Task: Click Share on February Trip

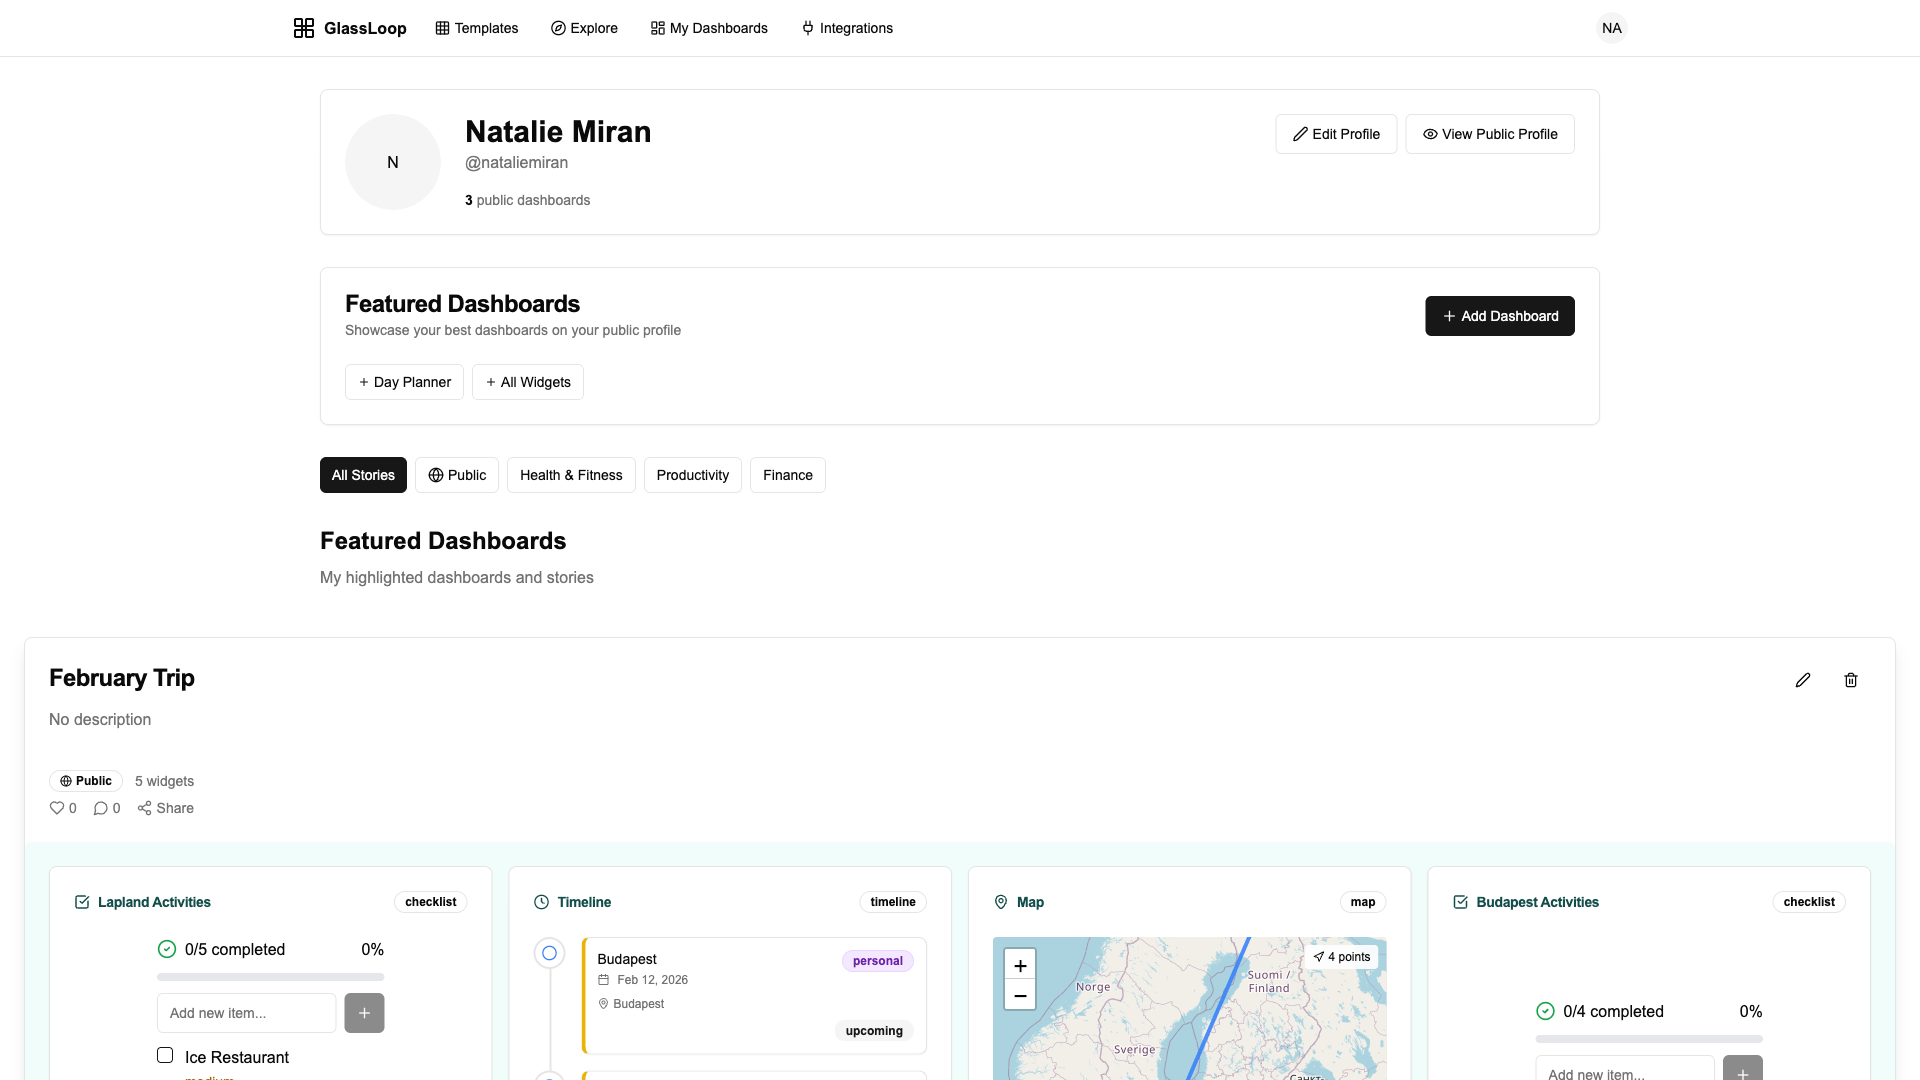Action: point(166,808)
